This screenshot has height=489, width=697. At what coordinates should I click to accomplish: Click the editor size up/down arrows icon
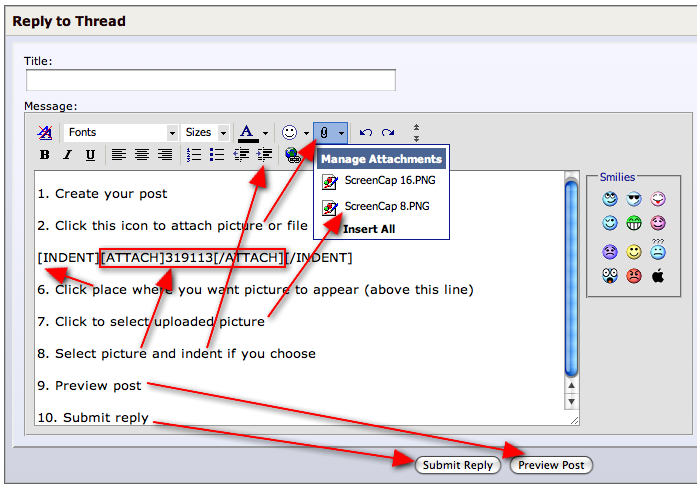416,132
